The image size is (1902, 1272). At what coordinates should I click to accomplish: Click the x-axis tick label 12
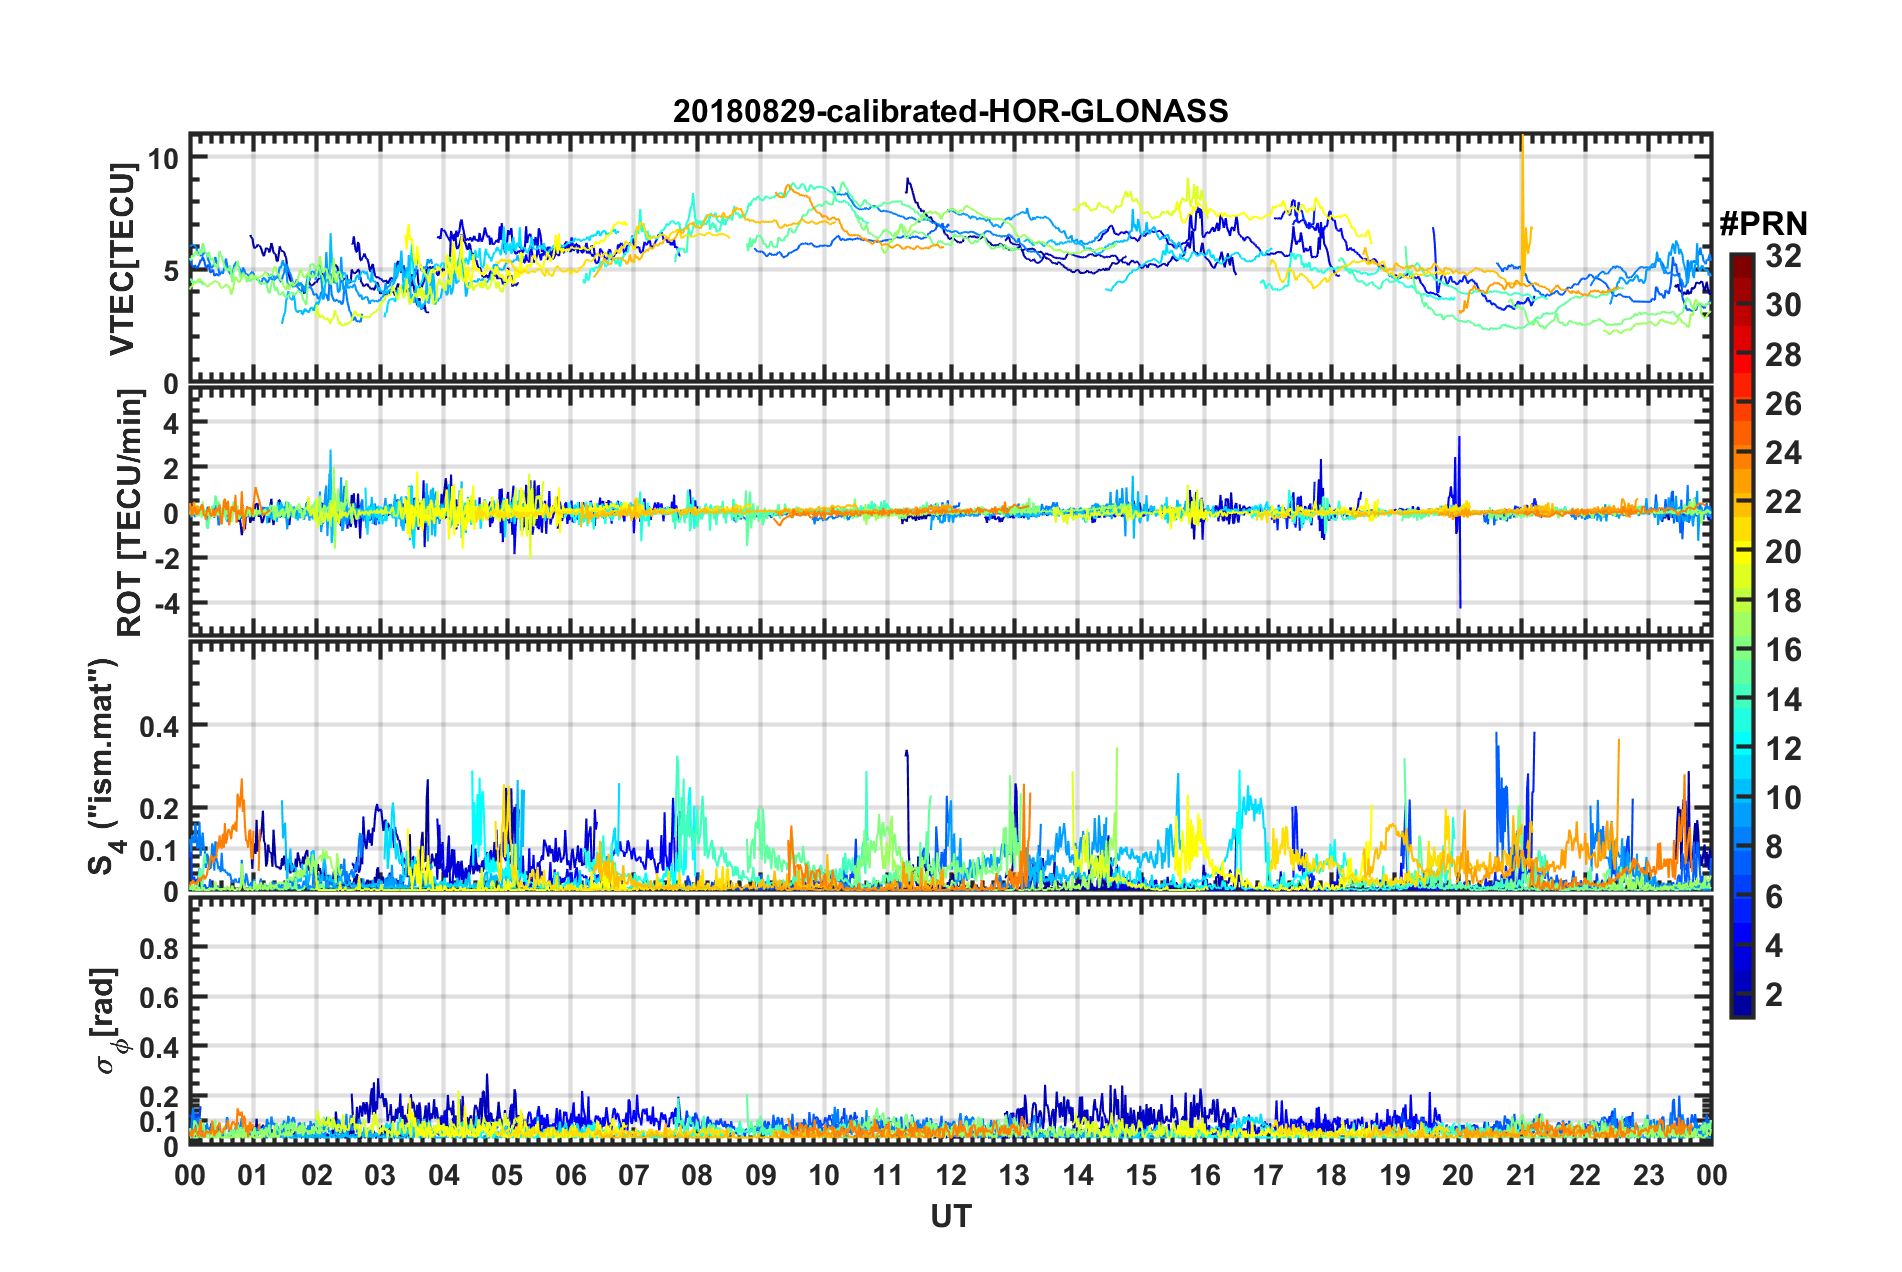950,1175
